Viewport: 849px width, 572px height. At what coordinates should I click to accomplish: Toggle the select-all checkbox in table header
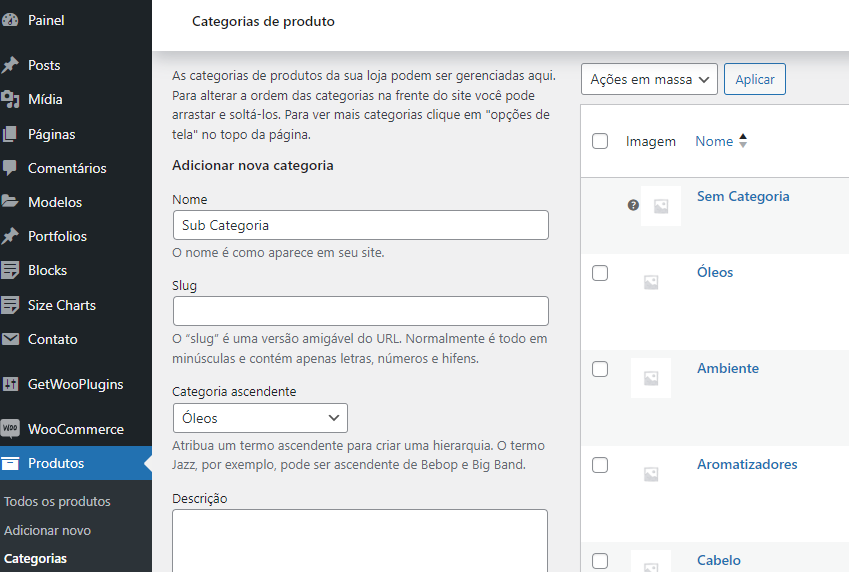point(600,141)
